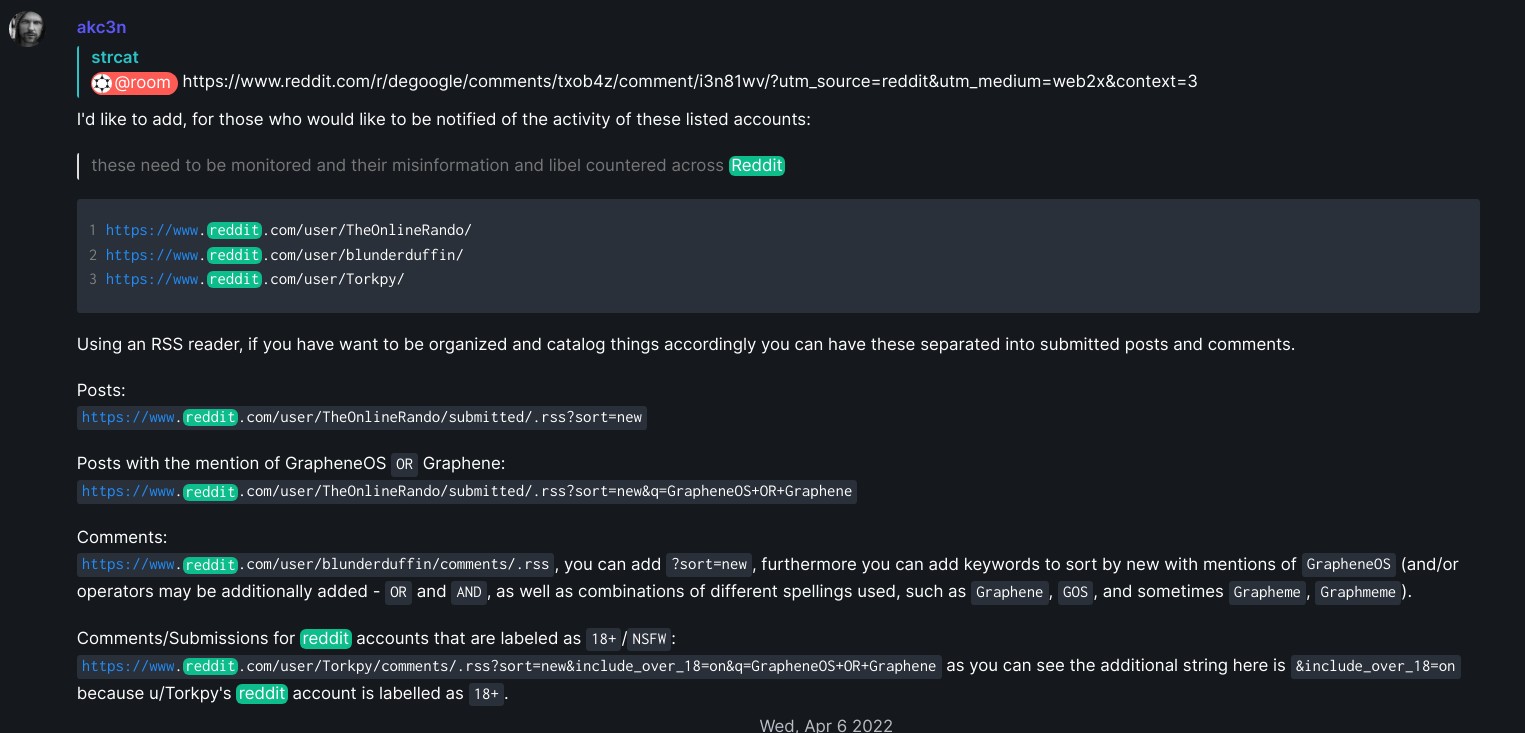Open TheOnlineRando user link in code block

click(289, 230)
